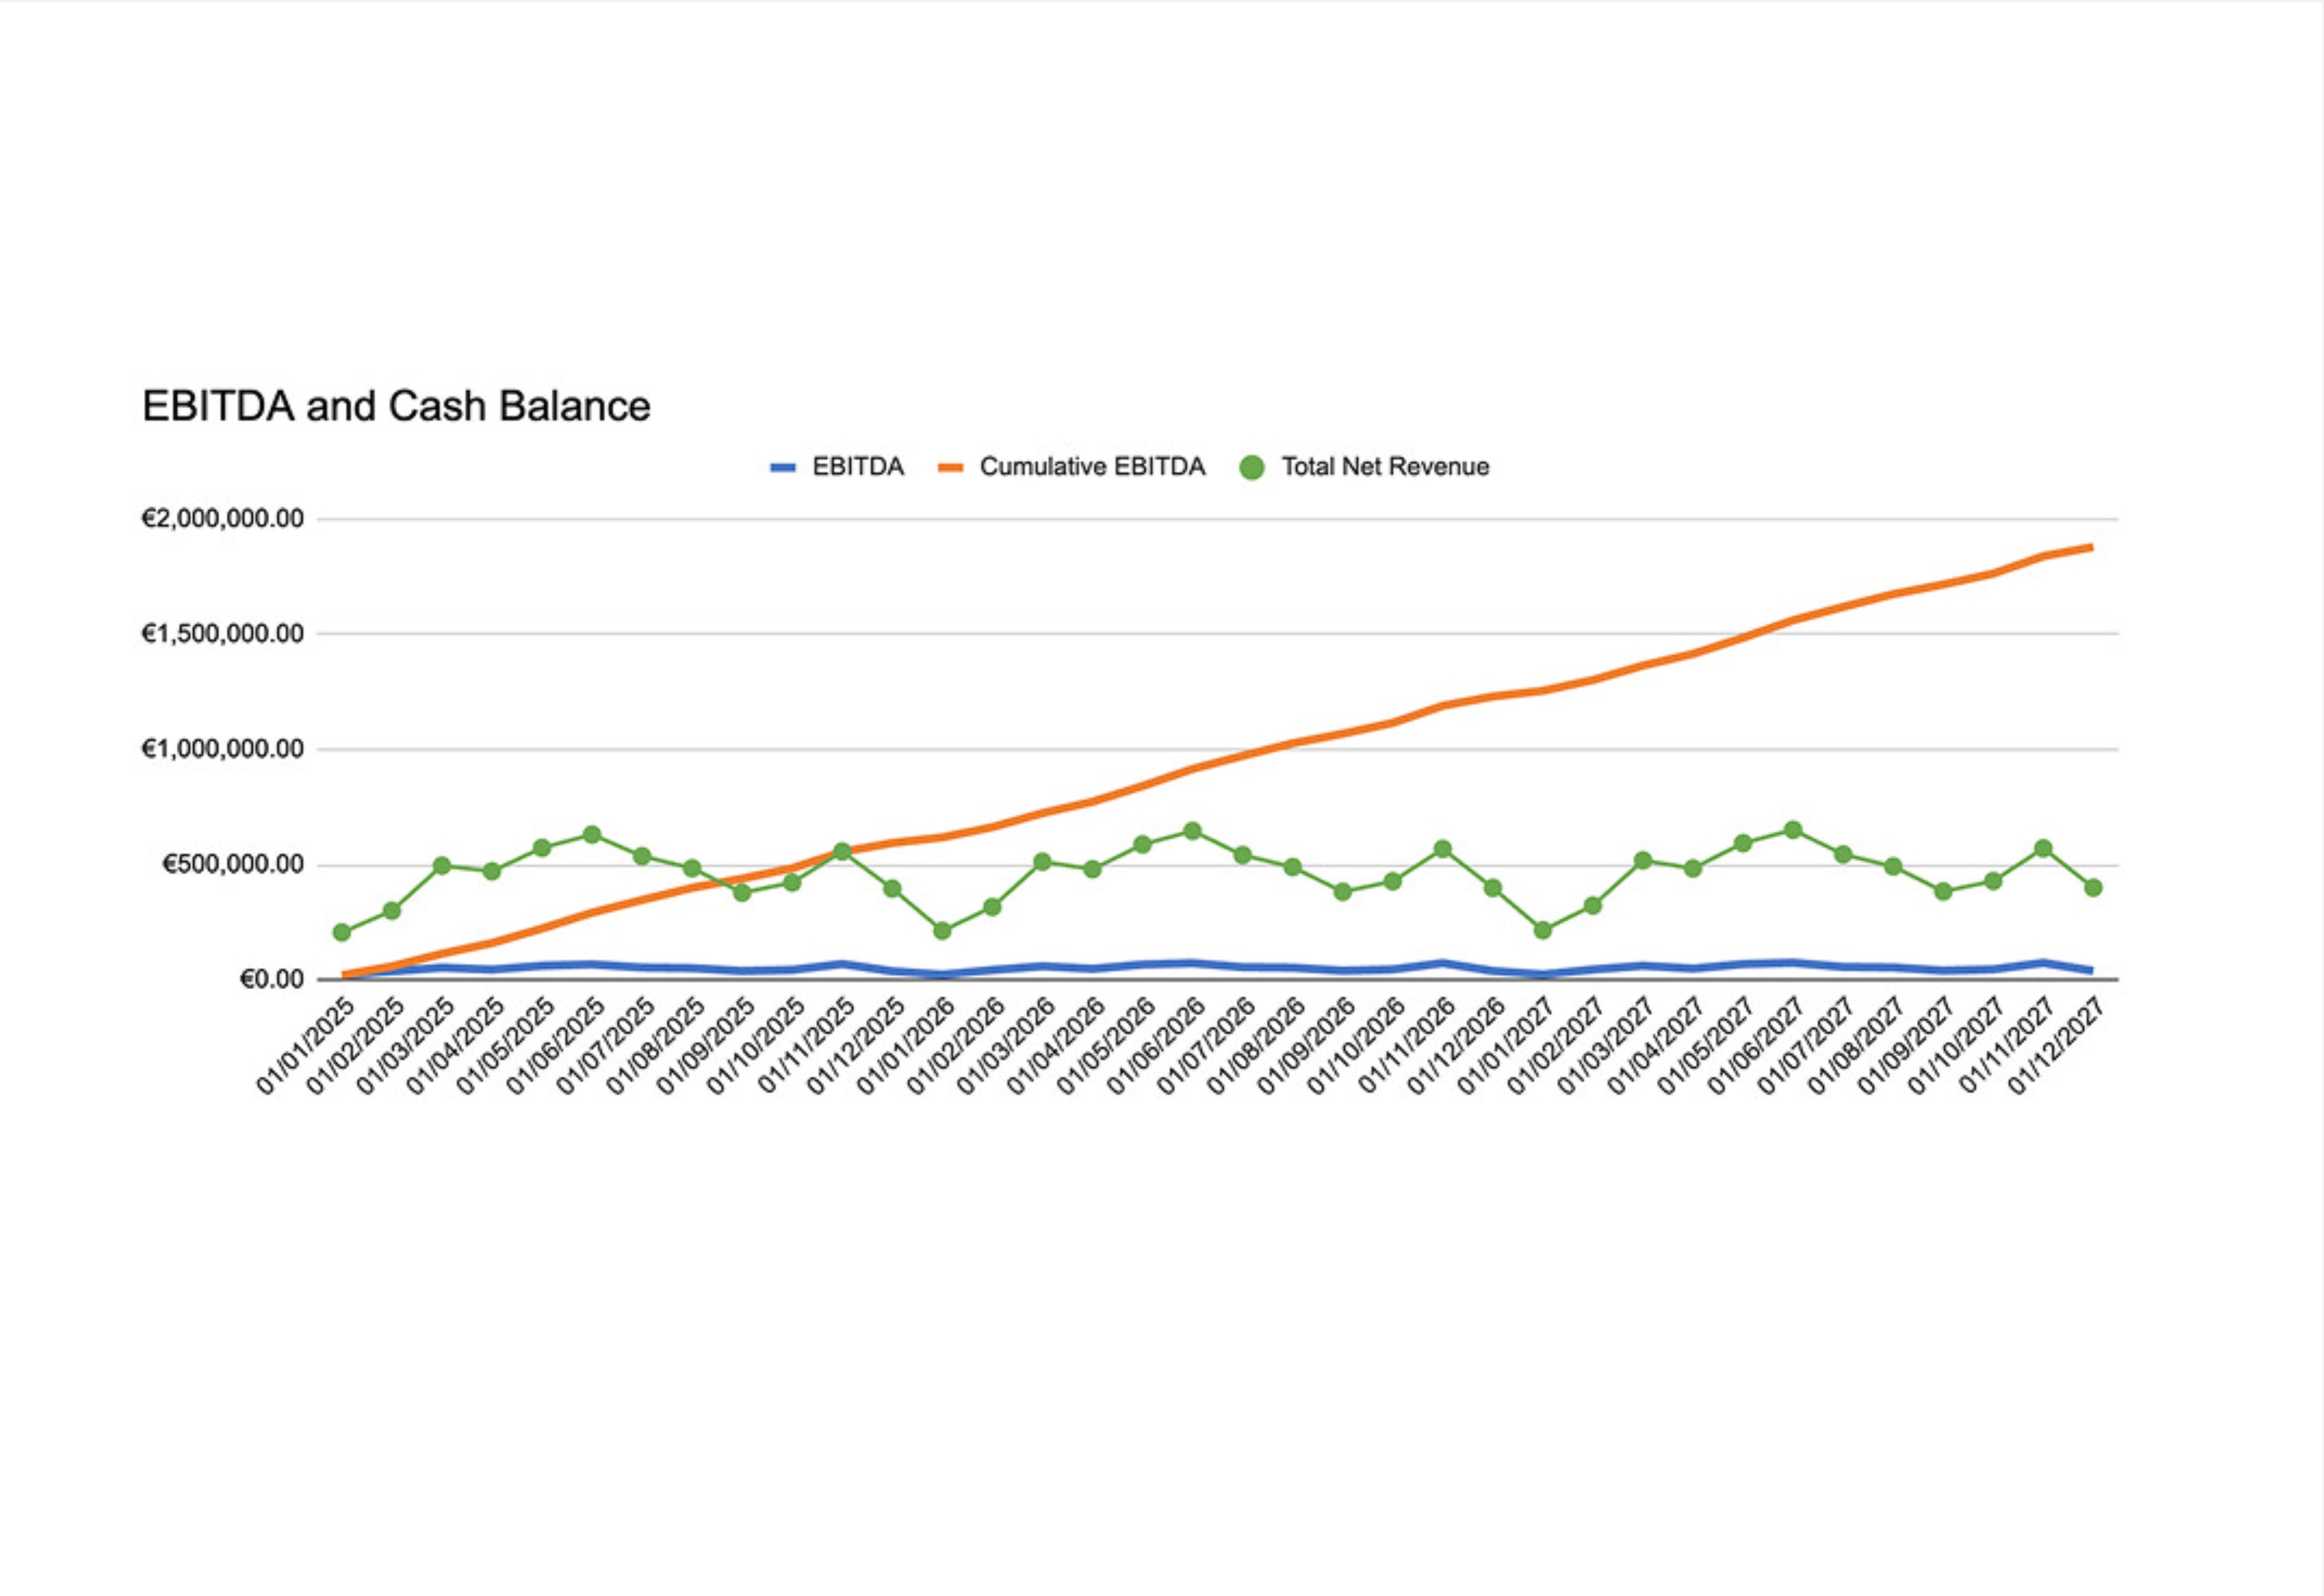Click the 01/06/2027 revenue peak marker
Image resolution: width=2324 pixels, height=1596 pixels.
pyautogui.click(x=1793, y=830)
